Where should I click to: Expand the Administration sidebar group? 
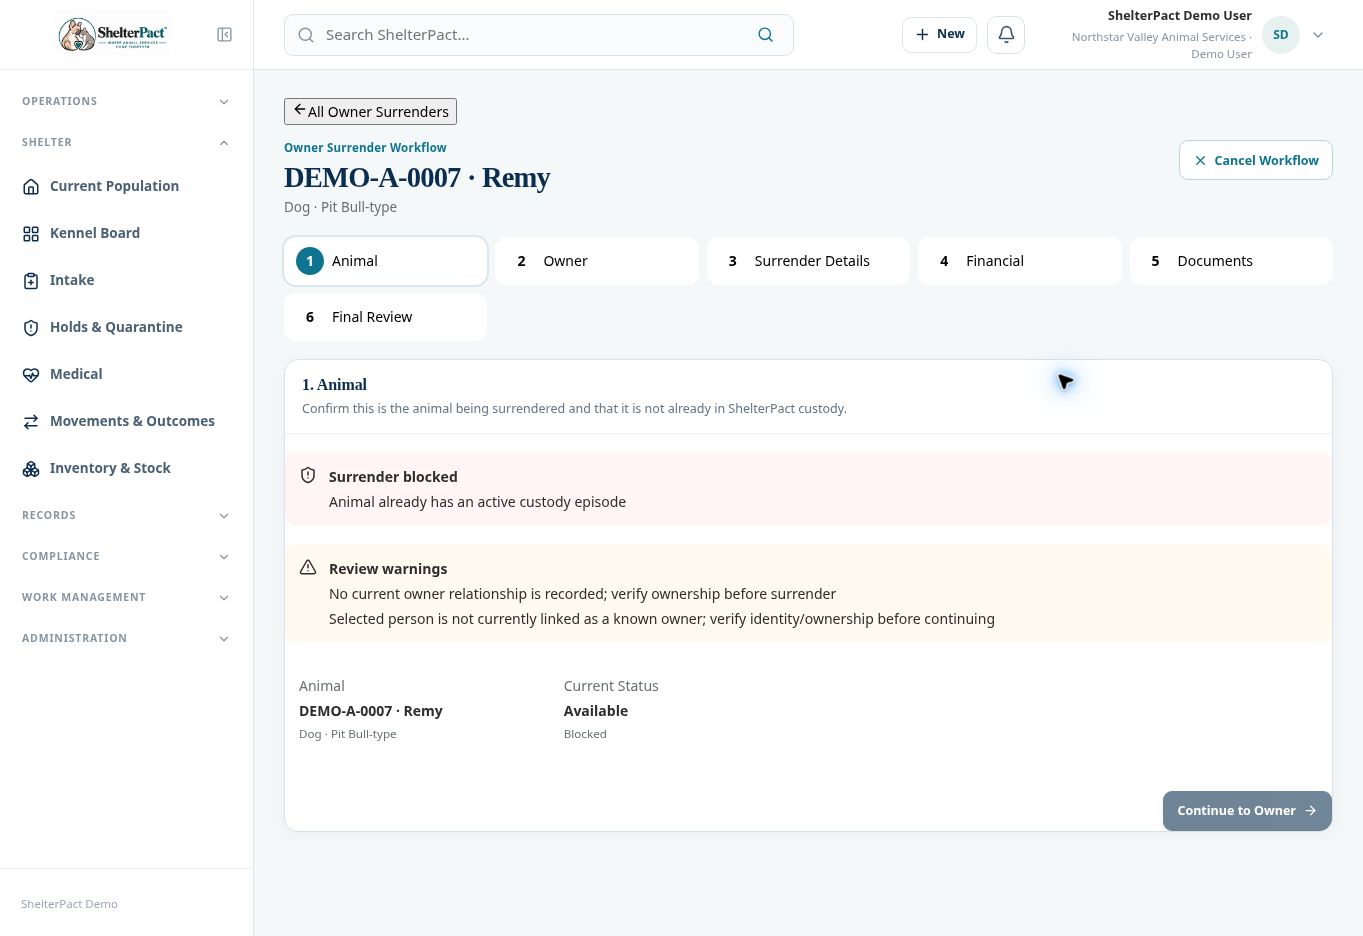pos(126,638)
